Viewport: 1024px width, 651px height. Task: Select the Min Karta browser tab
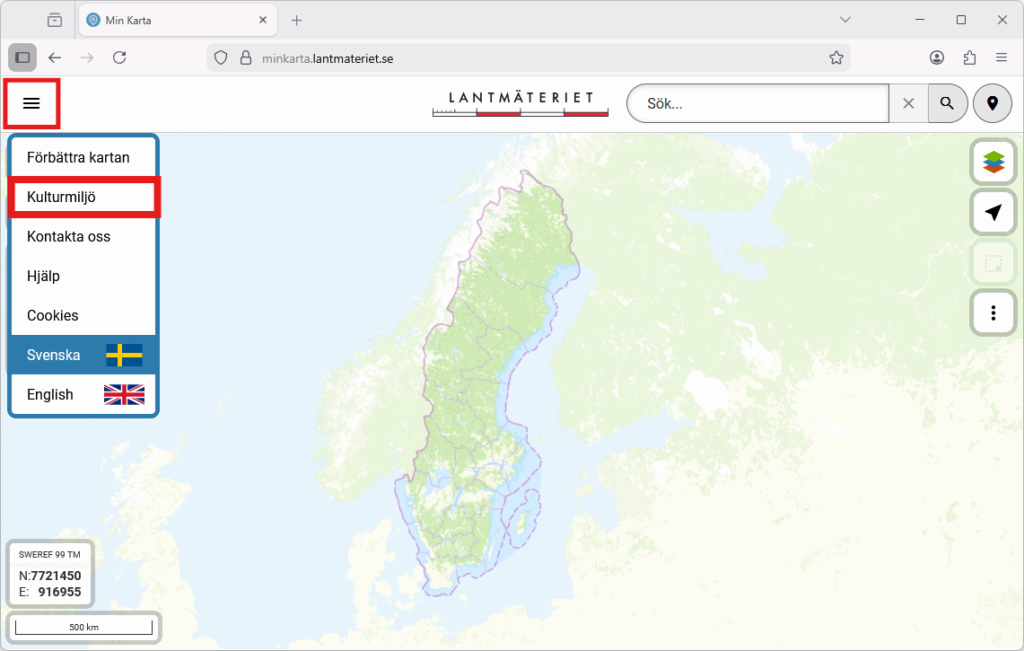click(x=160, y=19)
